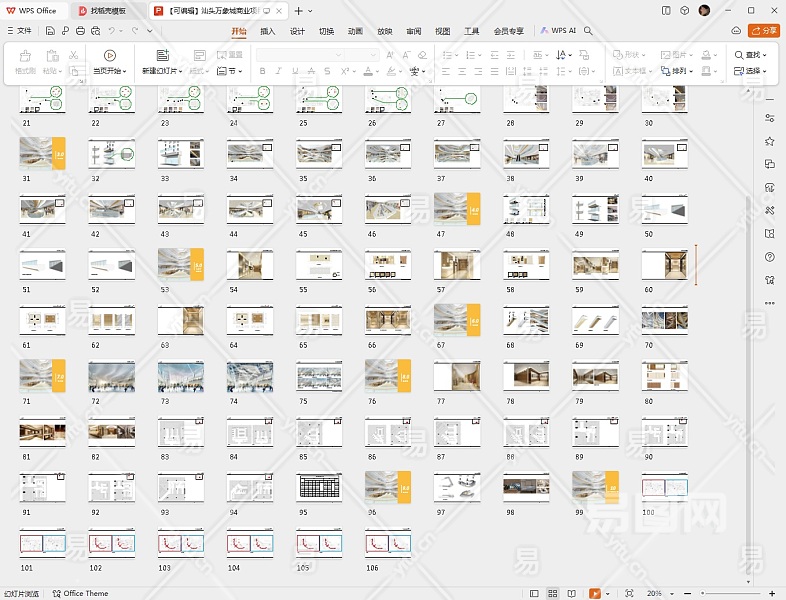Open the Animation ribbon tab
This screenshot has height=600, width=786.
pos(355,31)
